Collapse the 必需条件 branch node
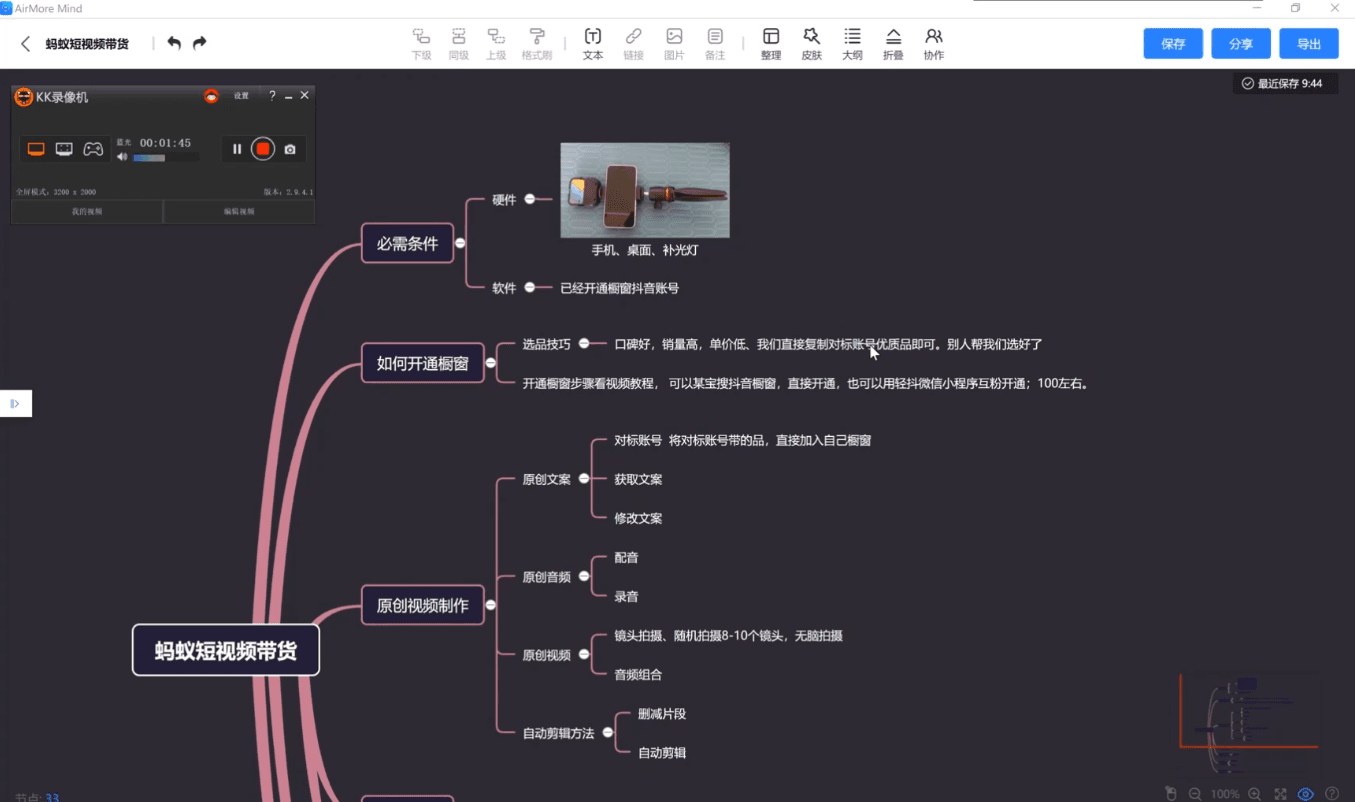Screen dimensions: 1355x802 point(458,242)
